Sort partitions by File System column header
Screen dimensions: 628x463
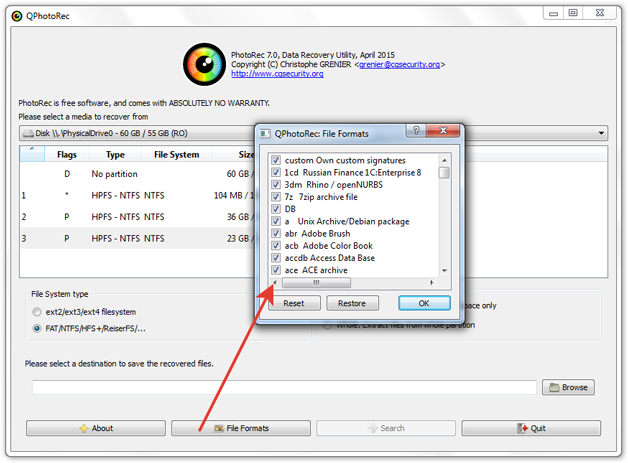pyautogui.click(x=177, y=155)
